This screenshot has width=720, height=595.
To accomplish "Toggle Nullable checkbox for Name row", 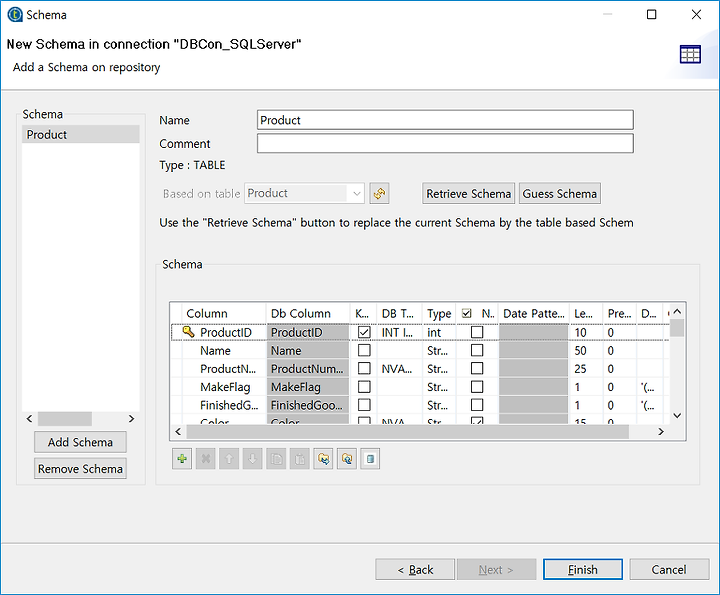I will coord(477,350).
